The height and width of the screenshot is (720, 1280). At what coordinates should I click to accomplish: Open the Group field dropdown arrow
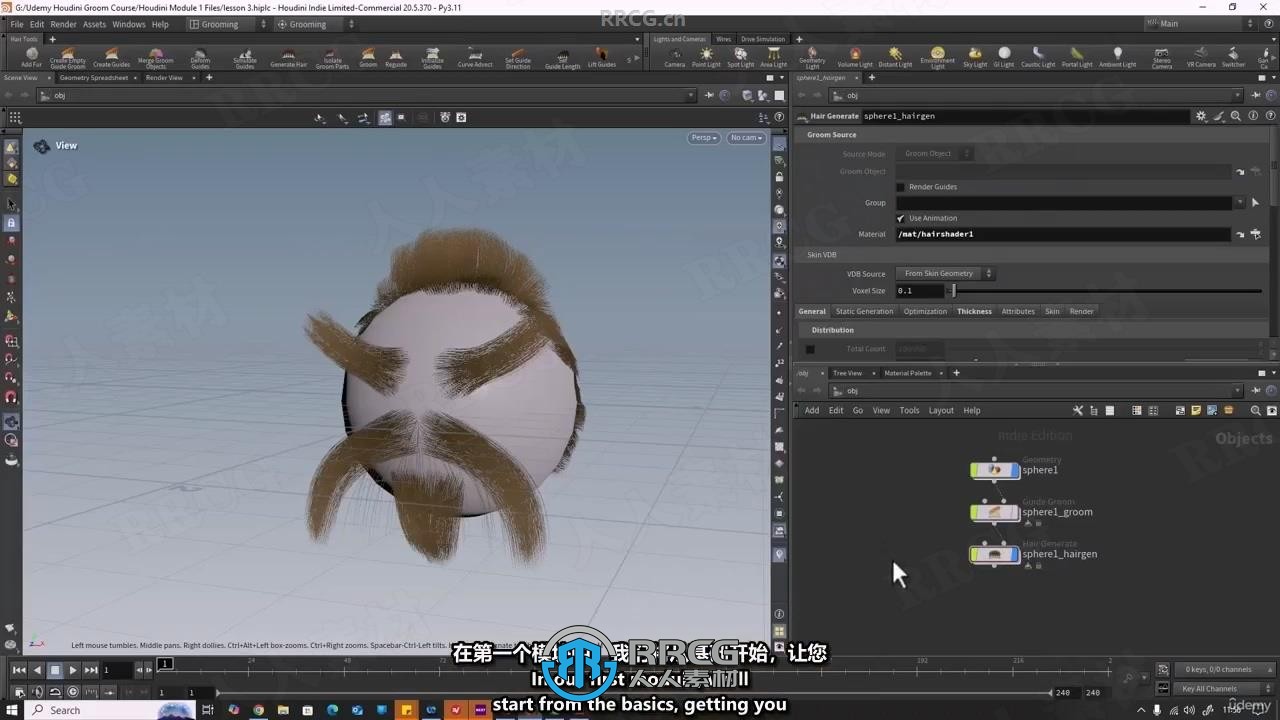point(1240,203)
